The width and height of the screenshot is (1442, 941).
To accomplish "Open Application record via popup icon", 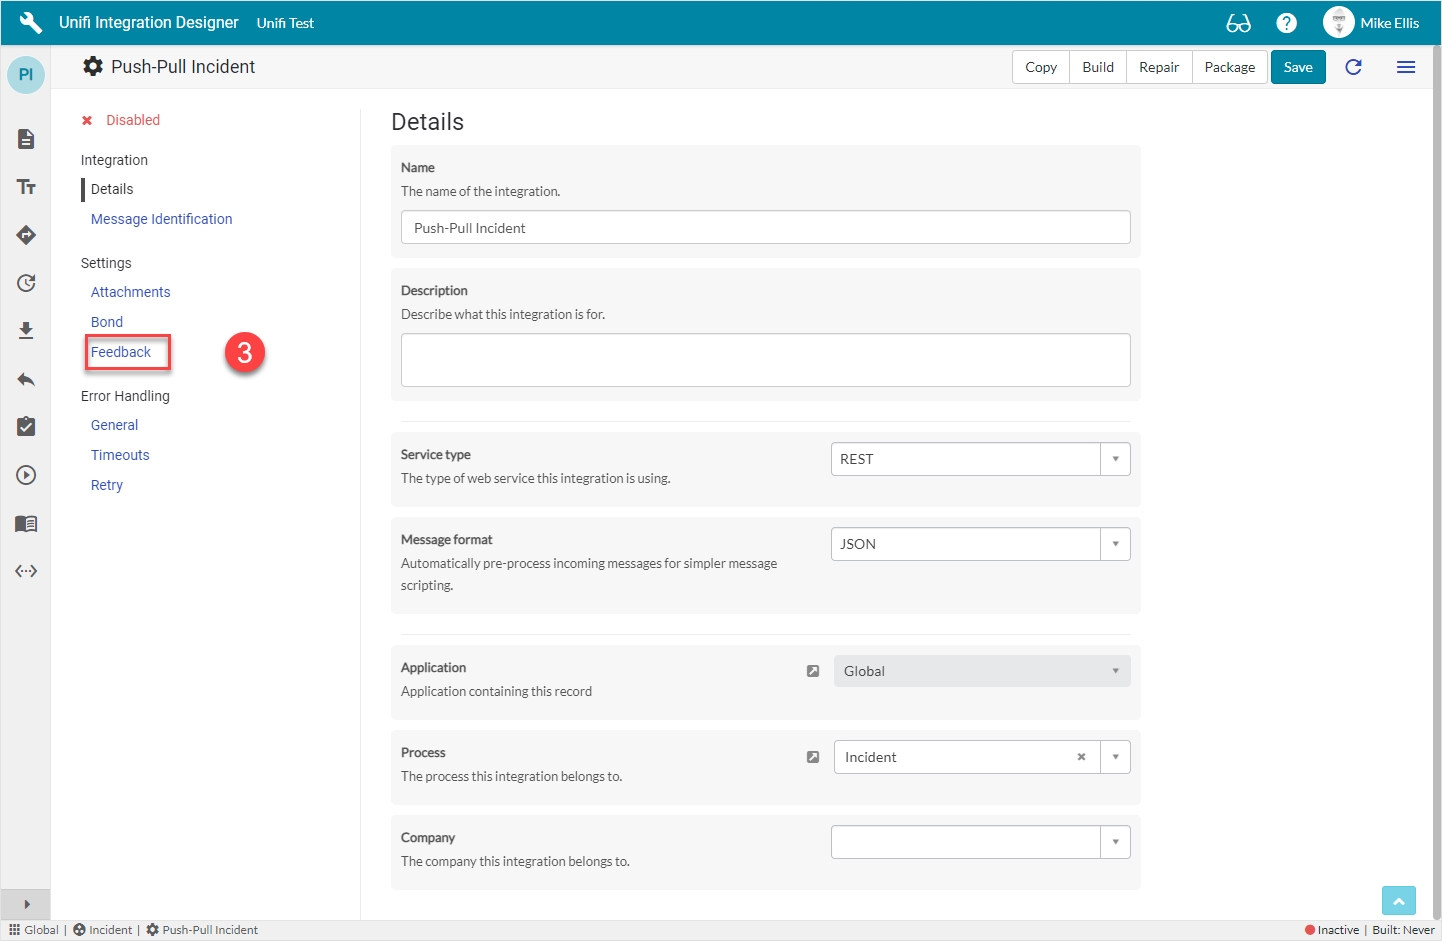I will [813, 671].
